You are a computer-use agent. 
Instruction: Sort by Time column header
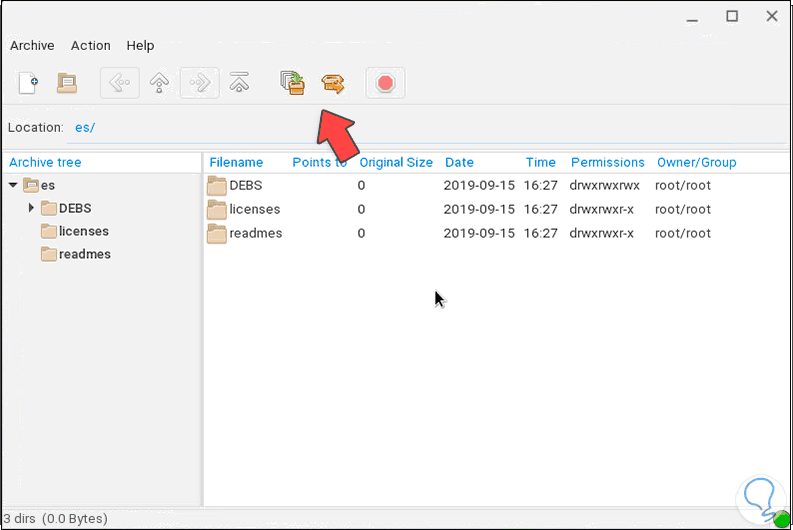pos(541,162)
